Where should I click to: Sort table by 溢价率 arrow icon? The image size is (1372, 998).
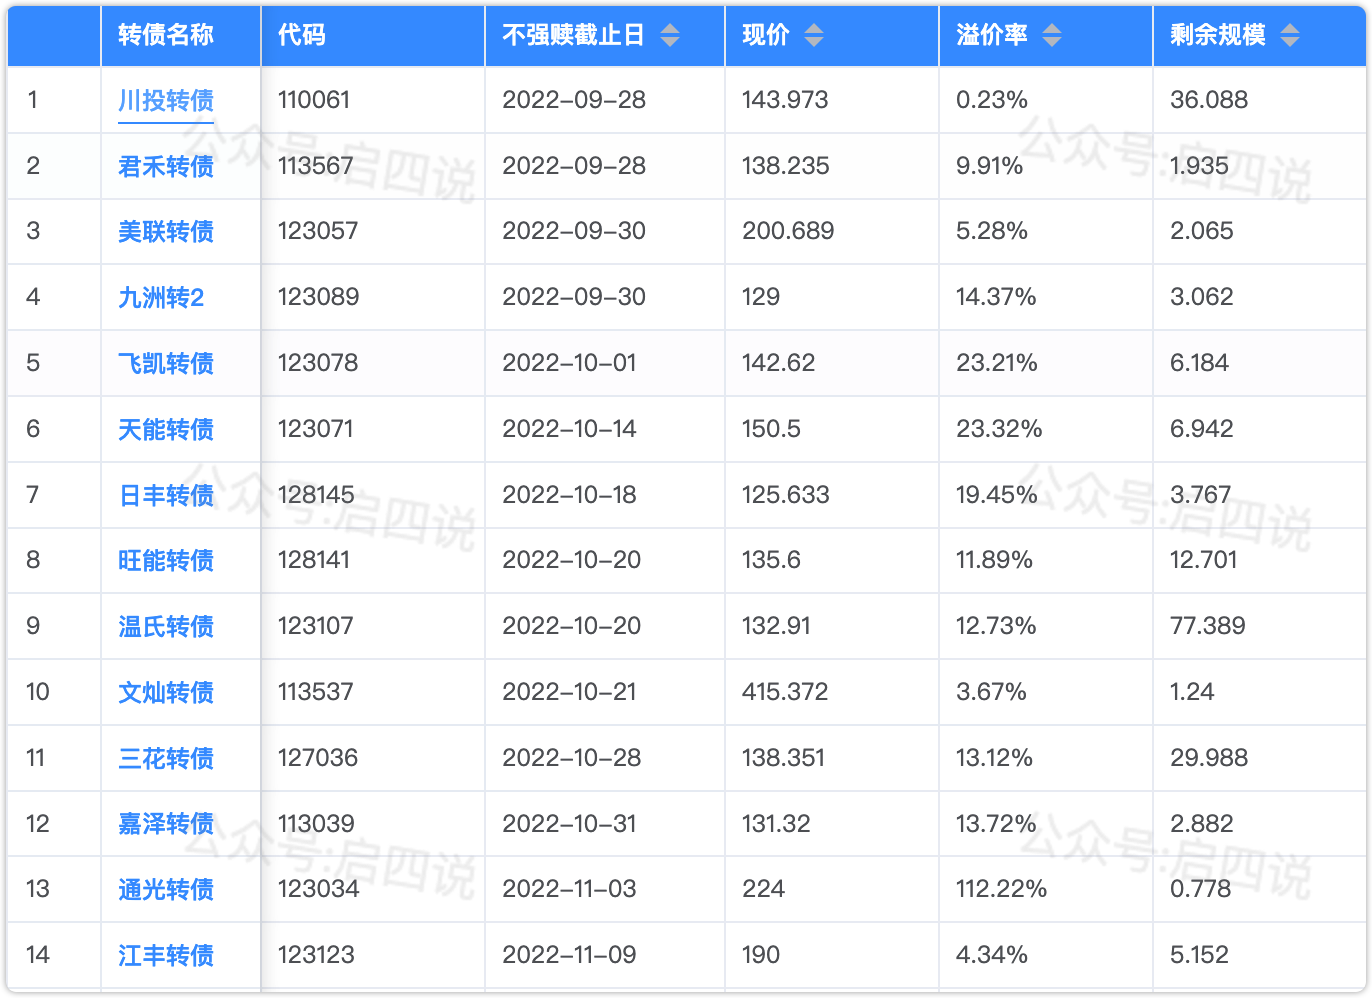[1051, 36]
